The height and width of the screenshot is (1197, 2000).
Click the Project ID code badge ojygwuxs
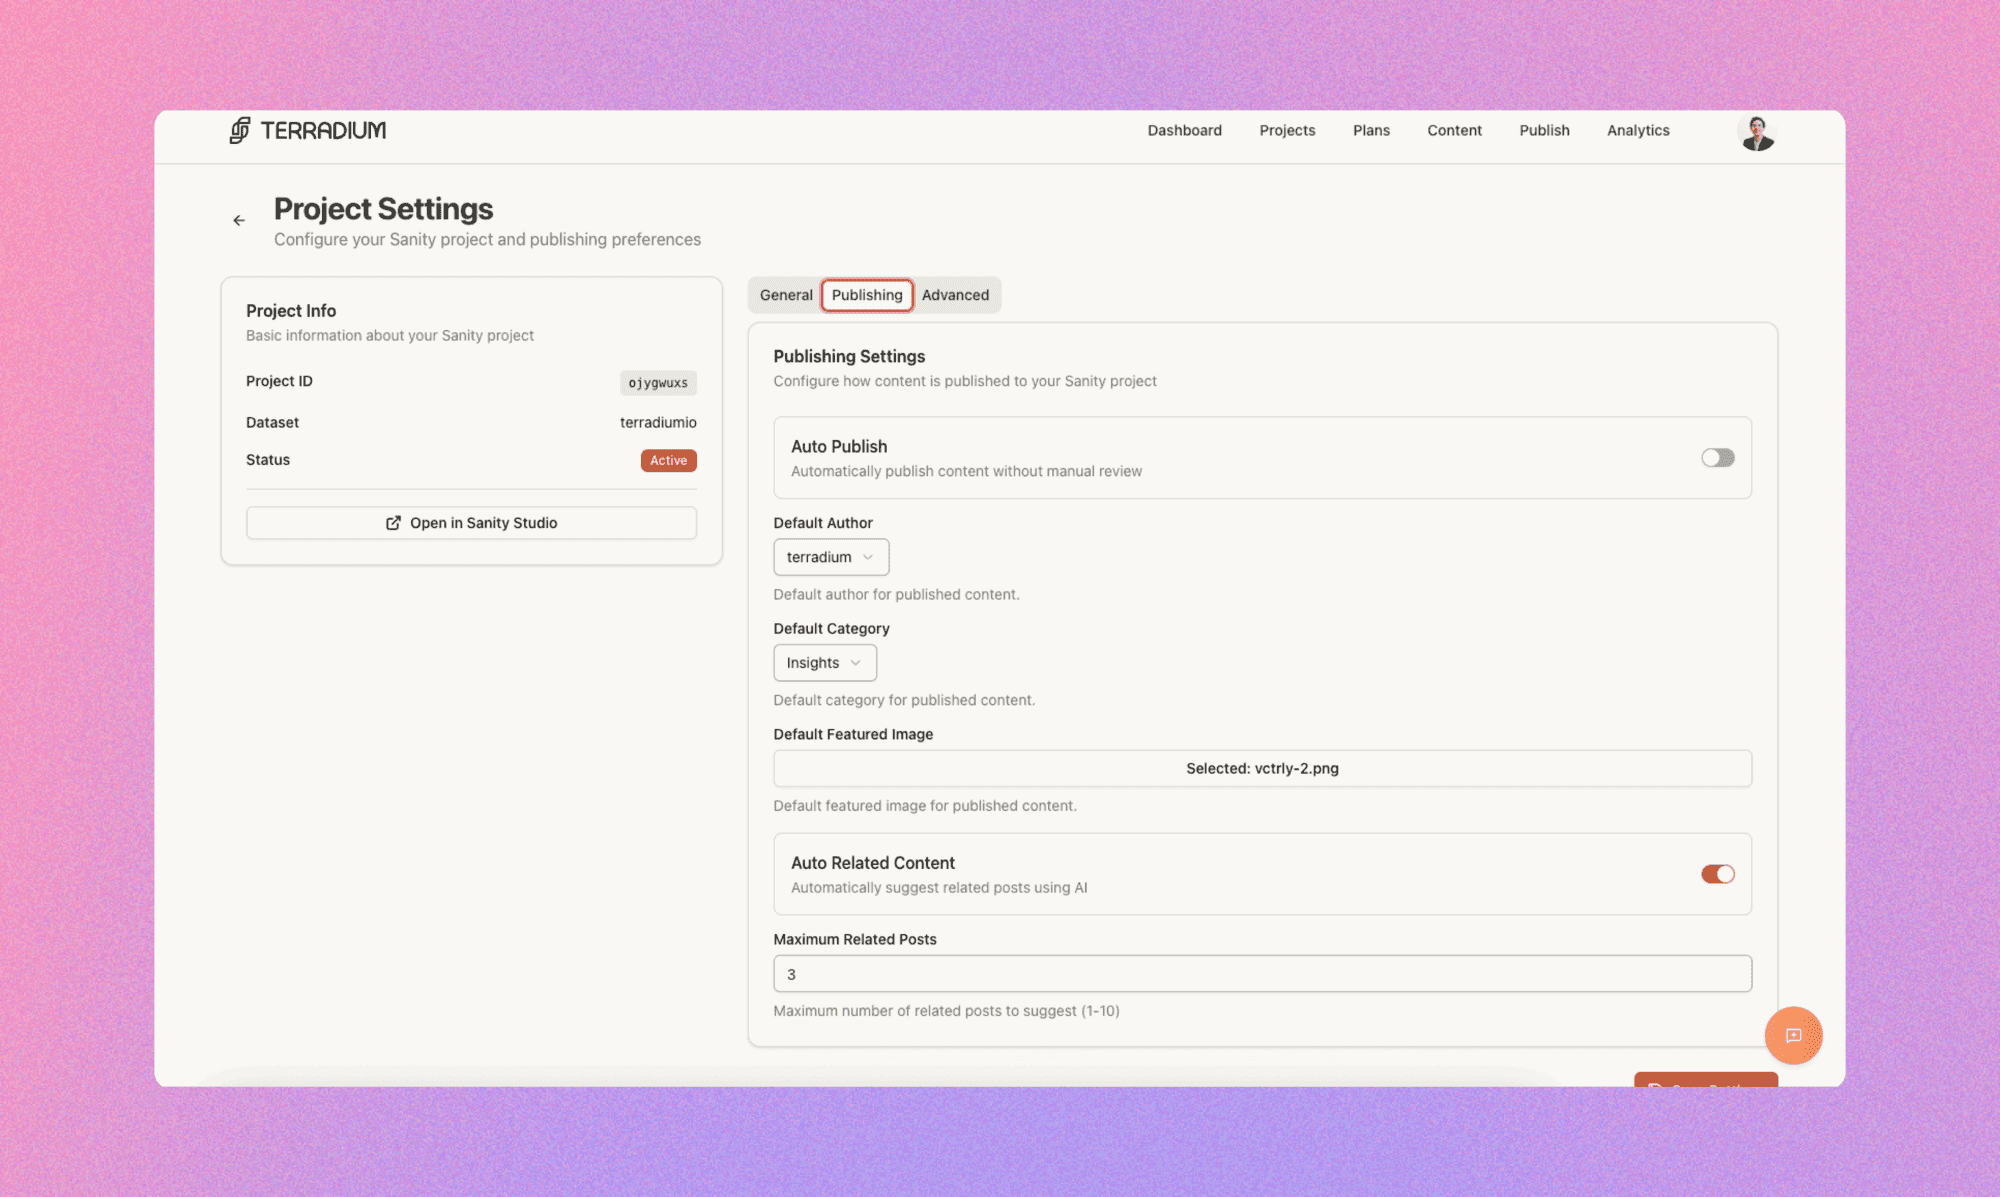[657, 382]
